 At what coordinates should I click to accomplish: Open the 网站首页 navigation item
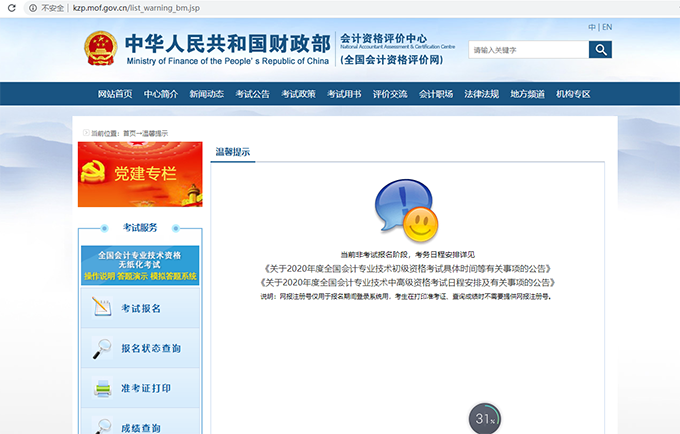tap(115, 94)
